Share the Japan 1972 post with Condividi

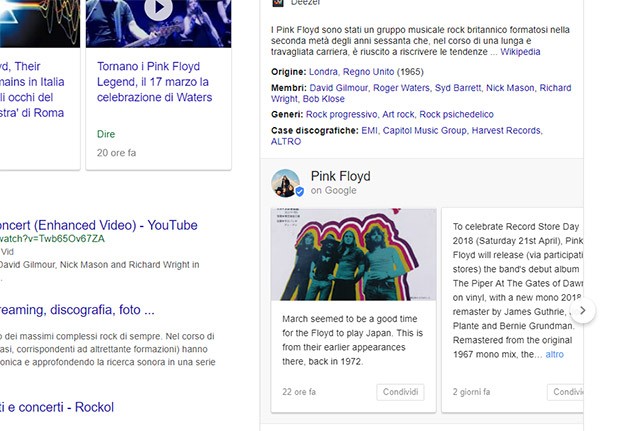coord(400,392)
